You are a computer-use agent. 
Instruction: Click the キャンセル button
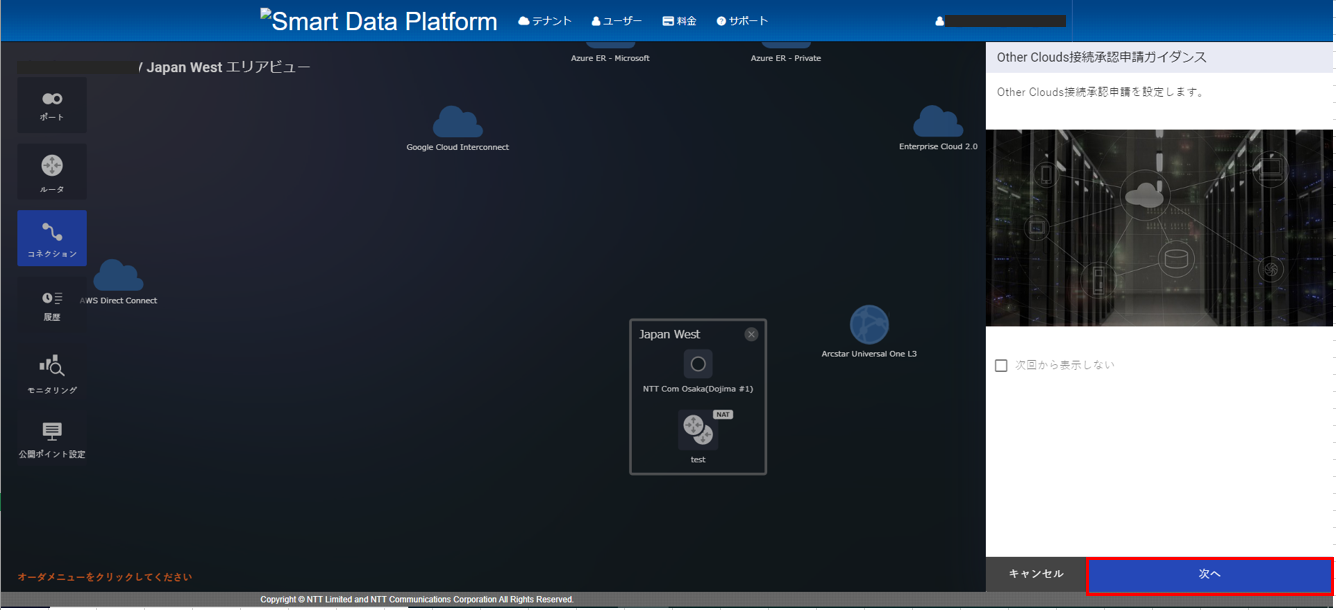tap(1036, 574)
